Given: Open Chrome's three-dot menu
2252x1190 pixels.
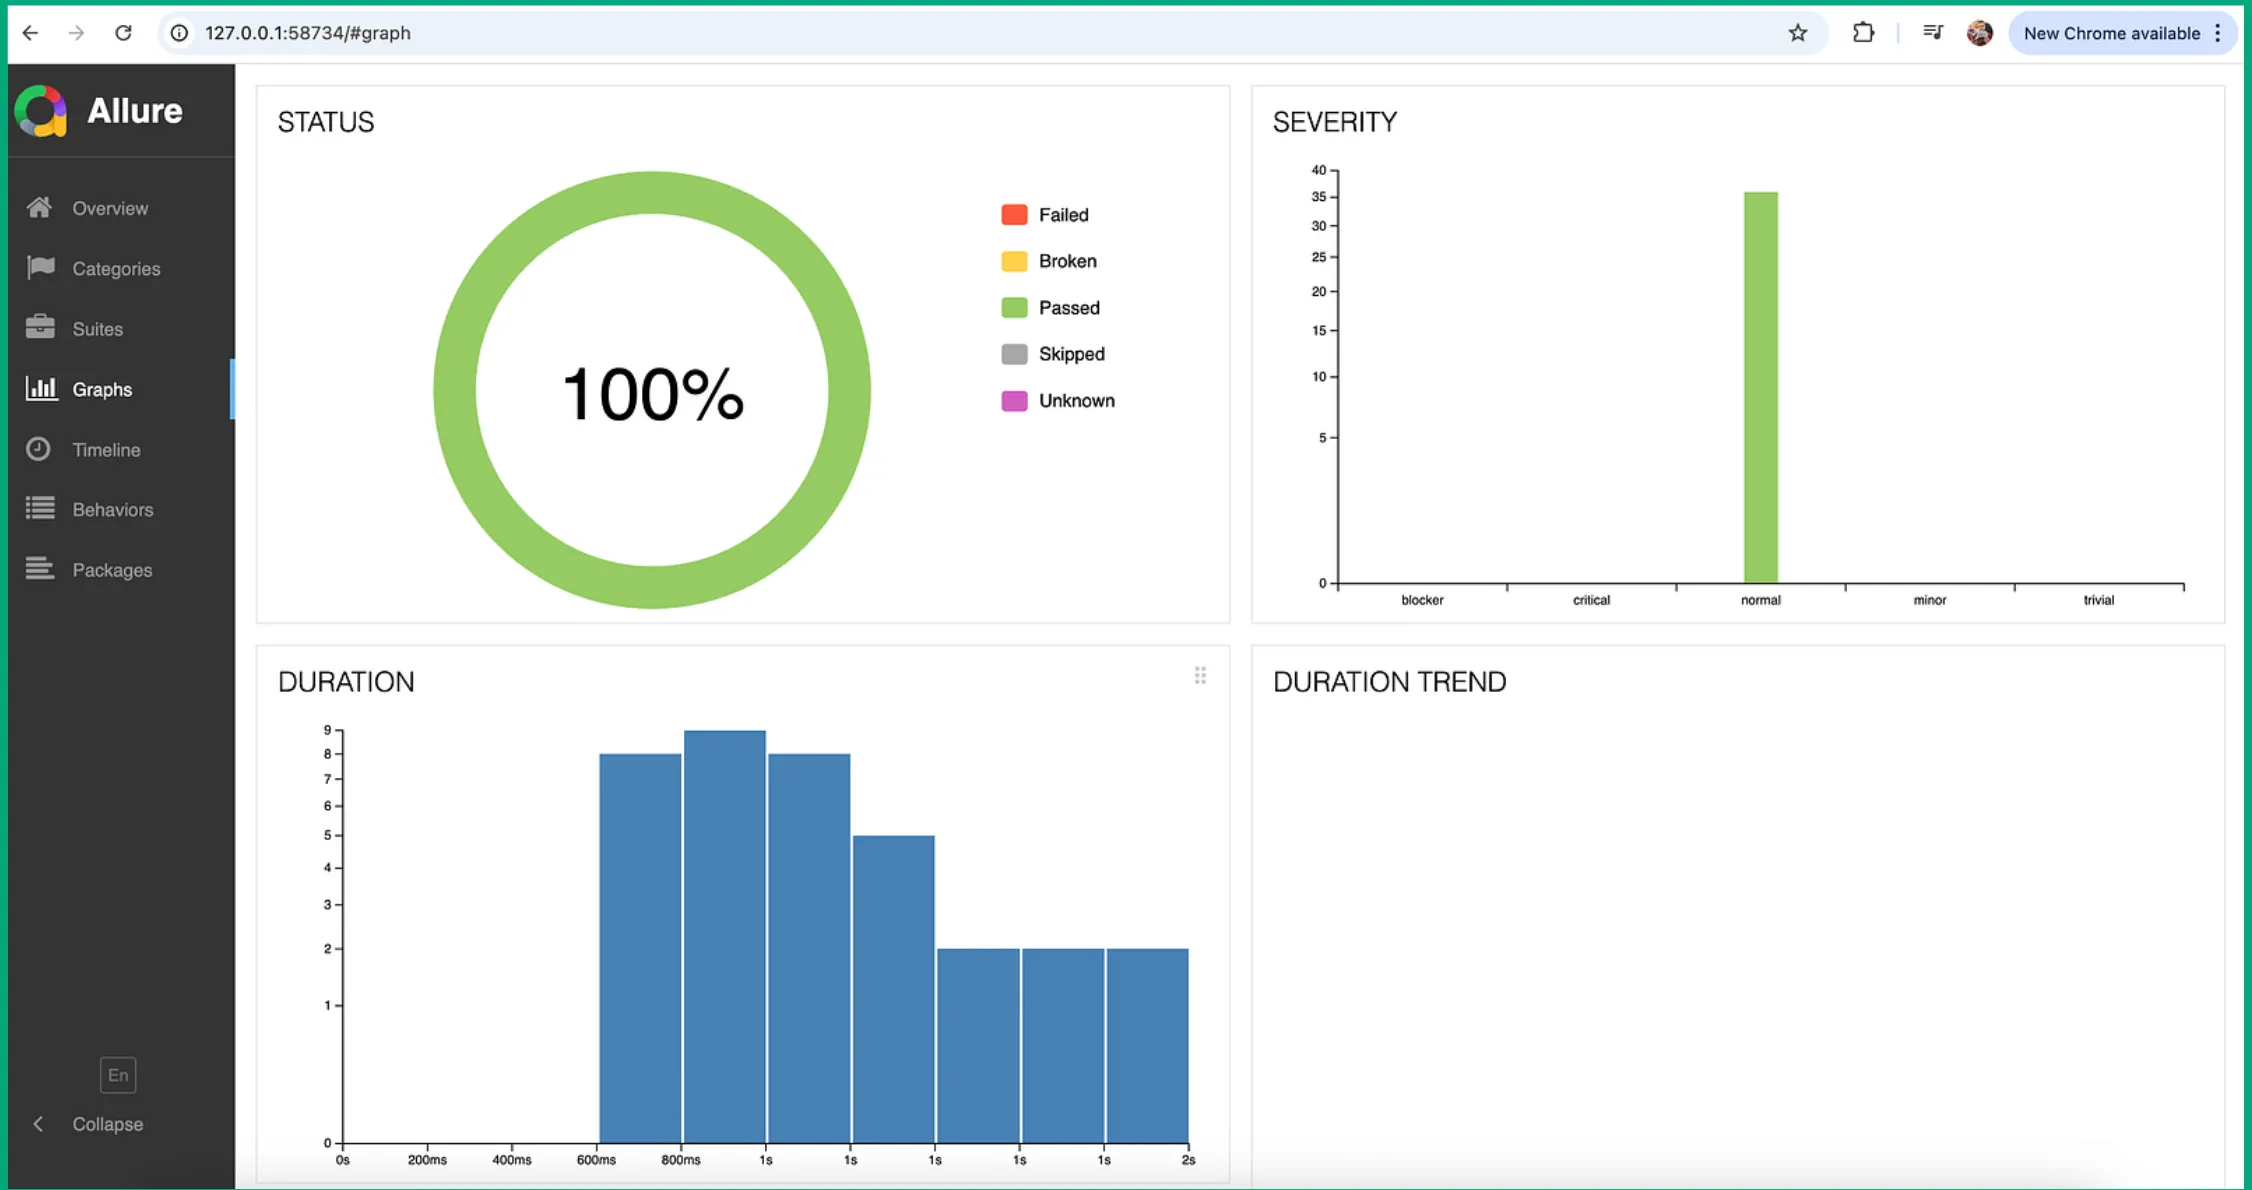Looking at the screenshot, I should click(x=2218, y=33).
